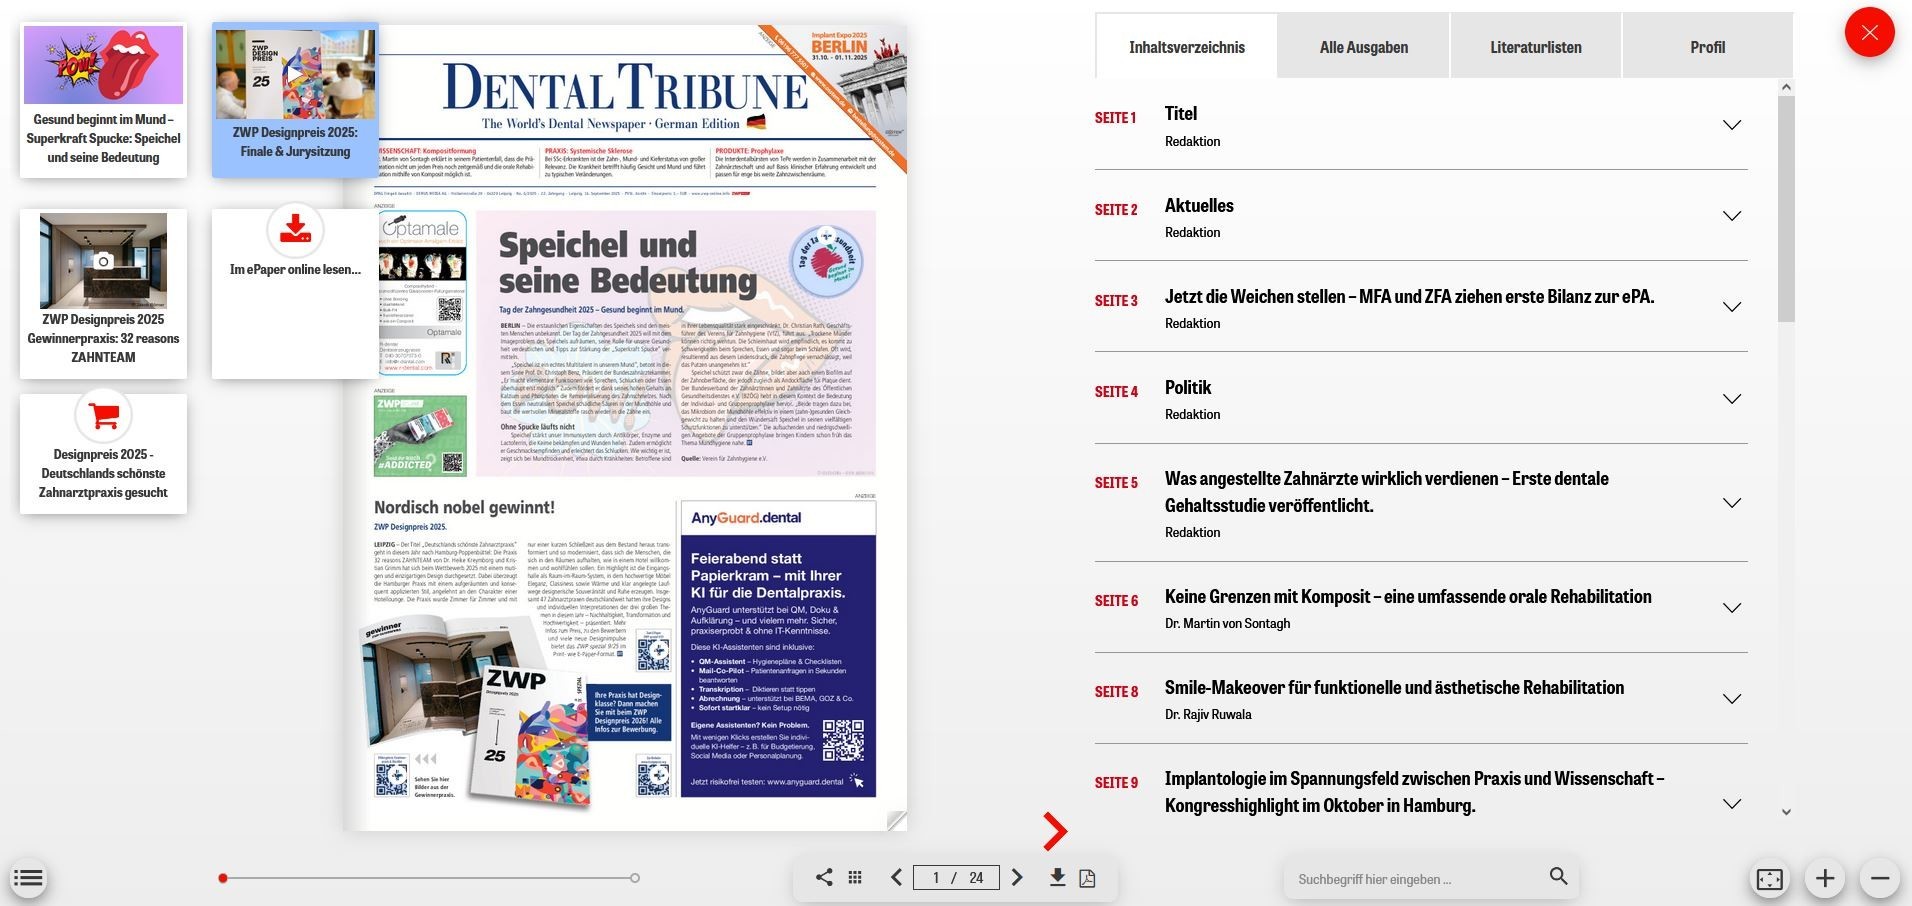Open the Alle Ausgaben tab
Viewport: 1912px width, 906px height.
point(1363,47)
